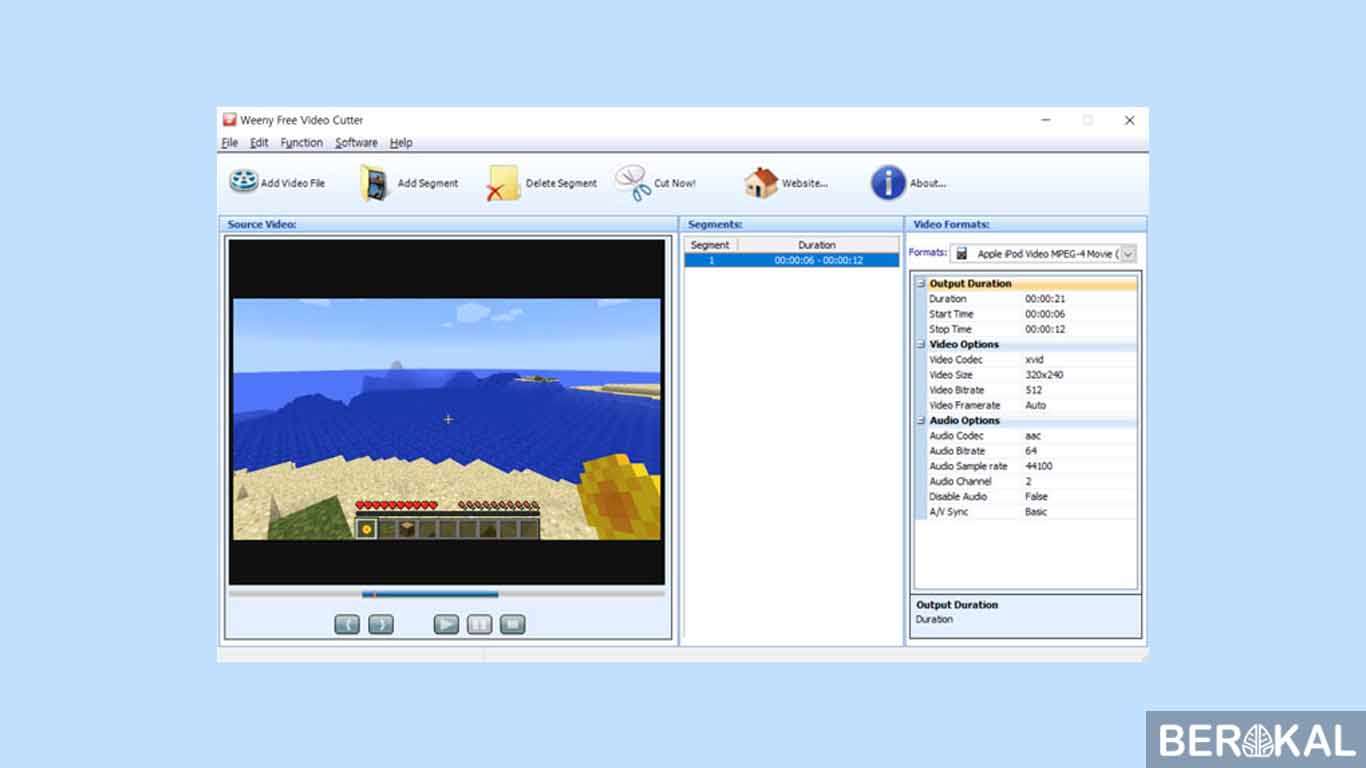Screen dimensions: 1366x768
Task: Open the Function menu
Action: [x=301, y=143]
